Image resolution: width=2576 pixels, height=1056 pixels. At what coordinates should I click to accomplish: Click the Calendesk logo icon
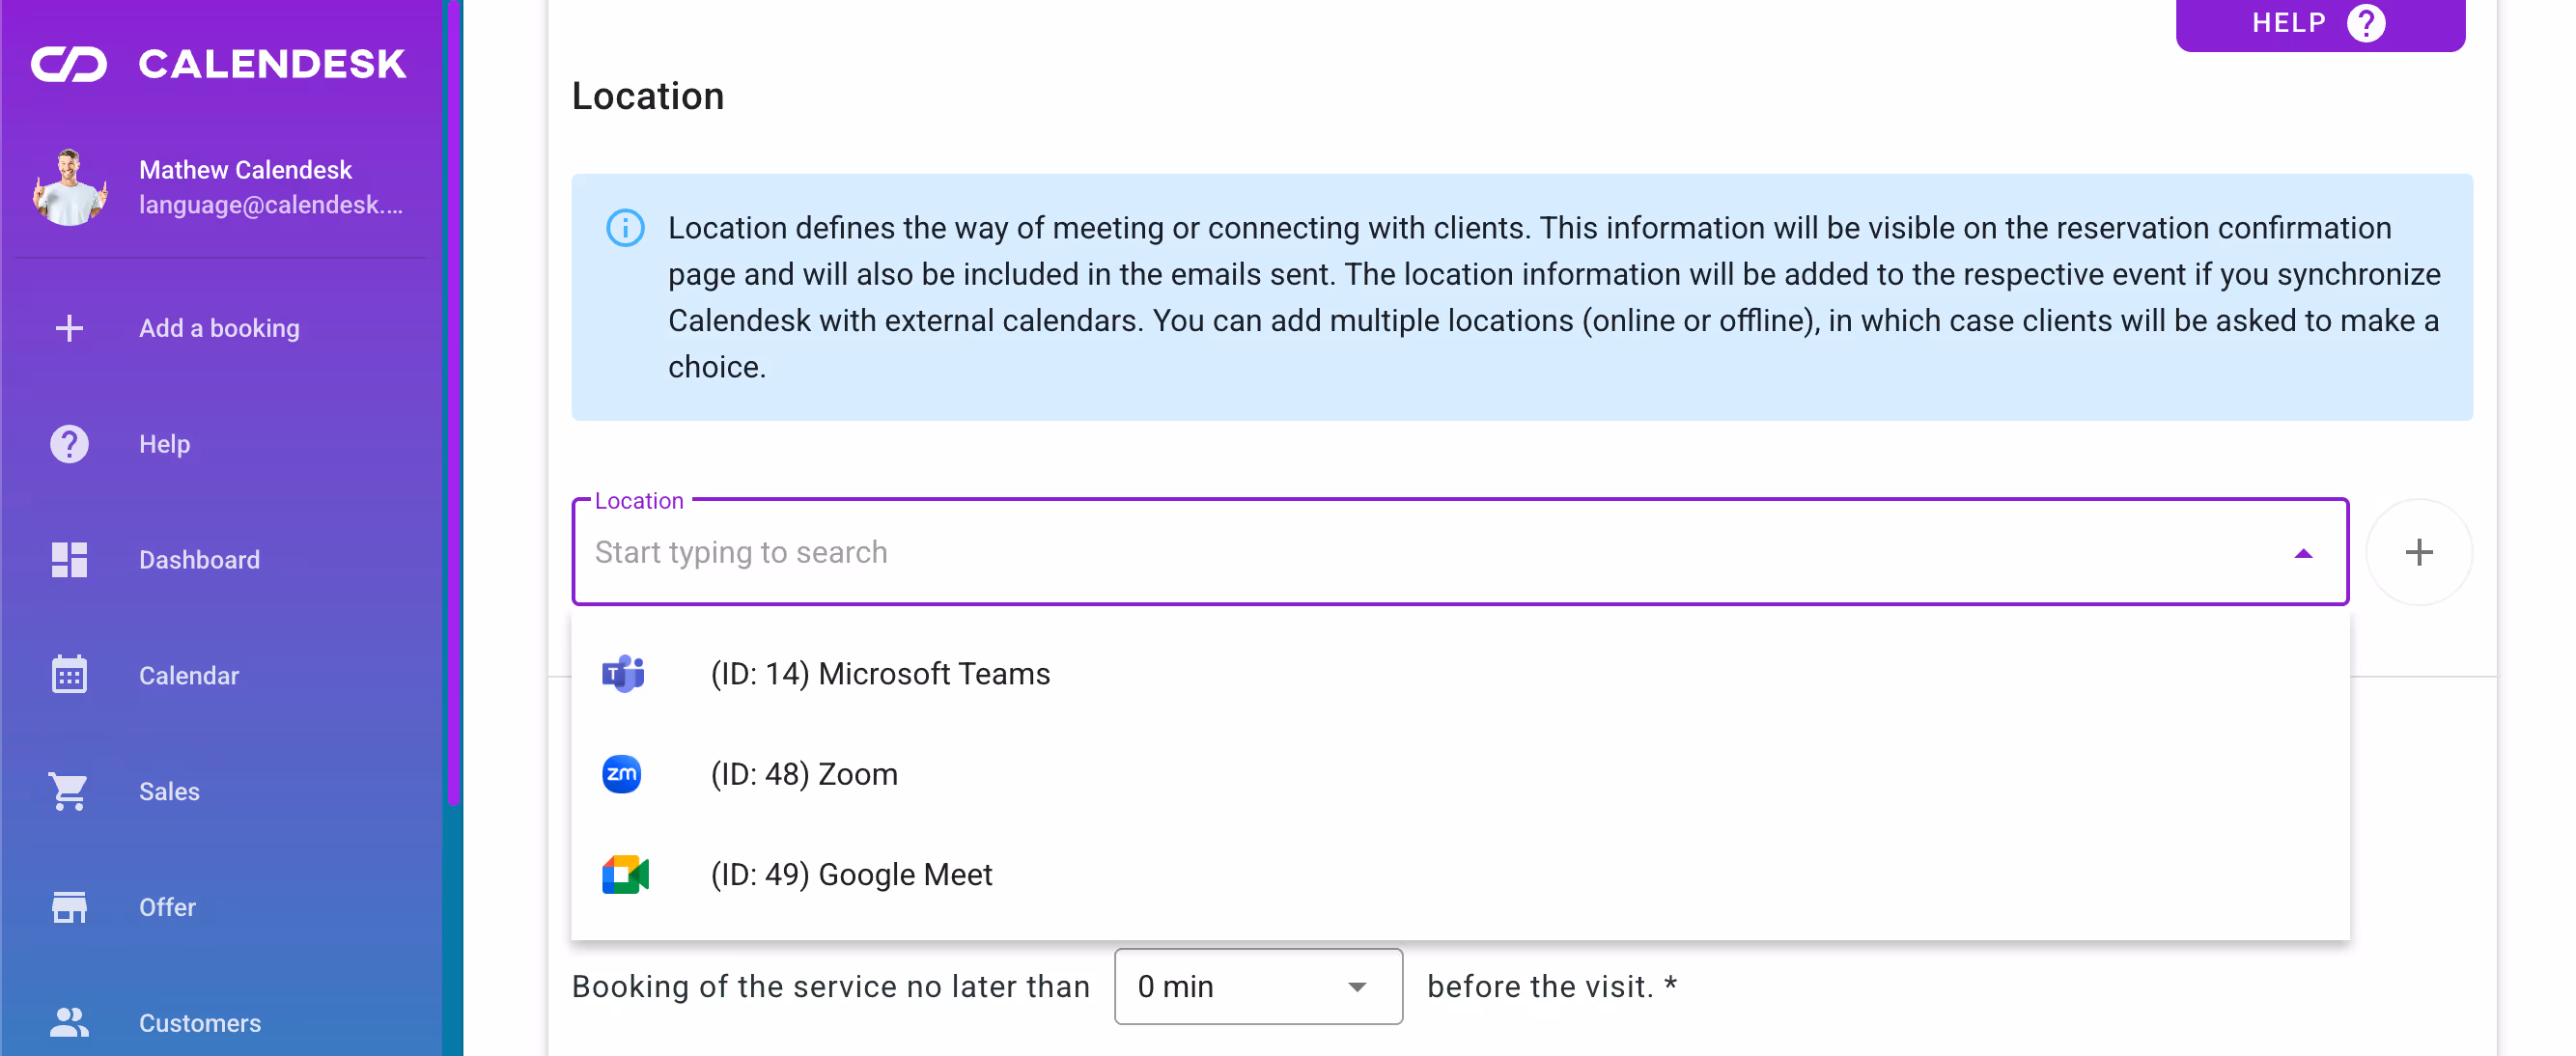click(68, 64)
